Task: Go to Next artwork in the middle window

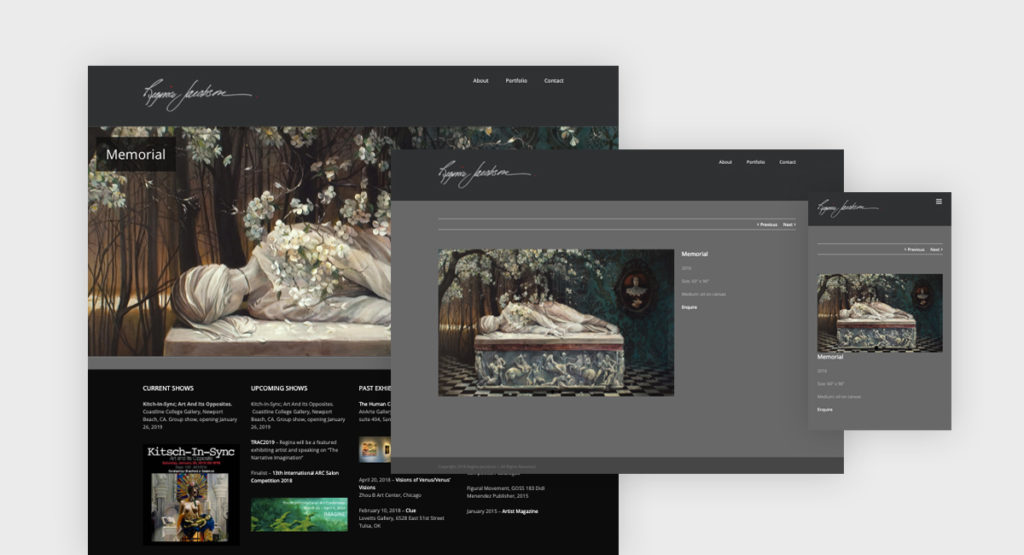Action: (789, 225)
